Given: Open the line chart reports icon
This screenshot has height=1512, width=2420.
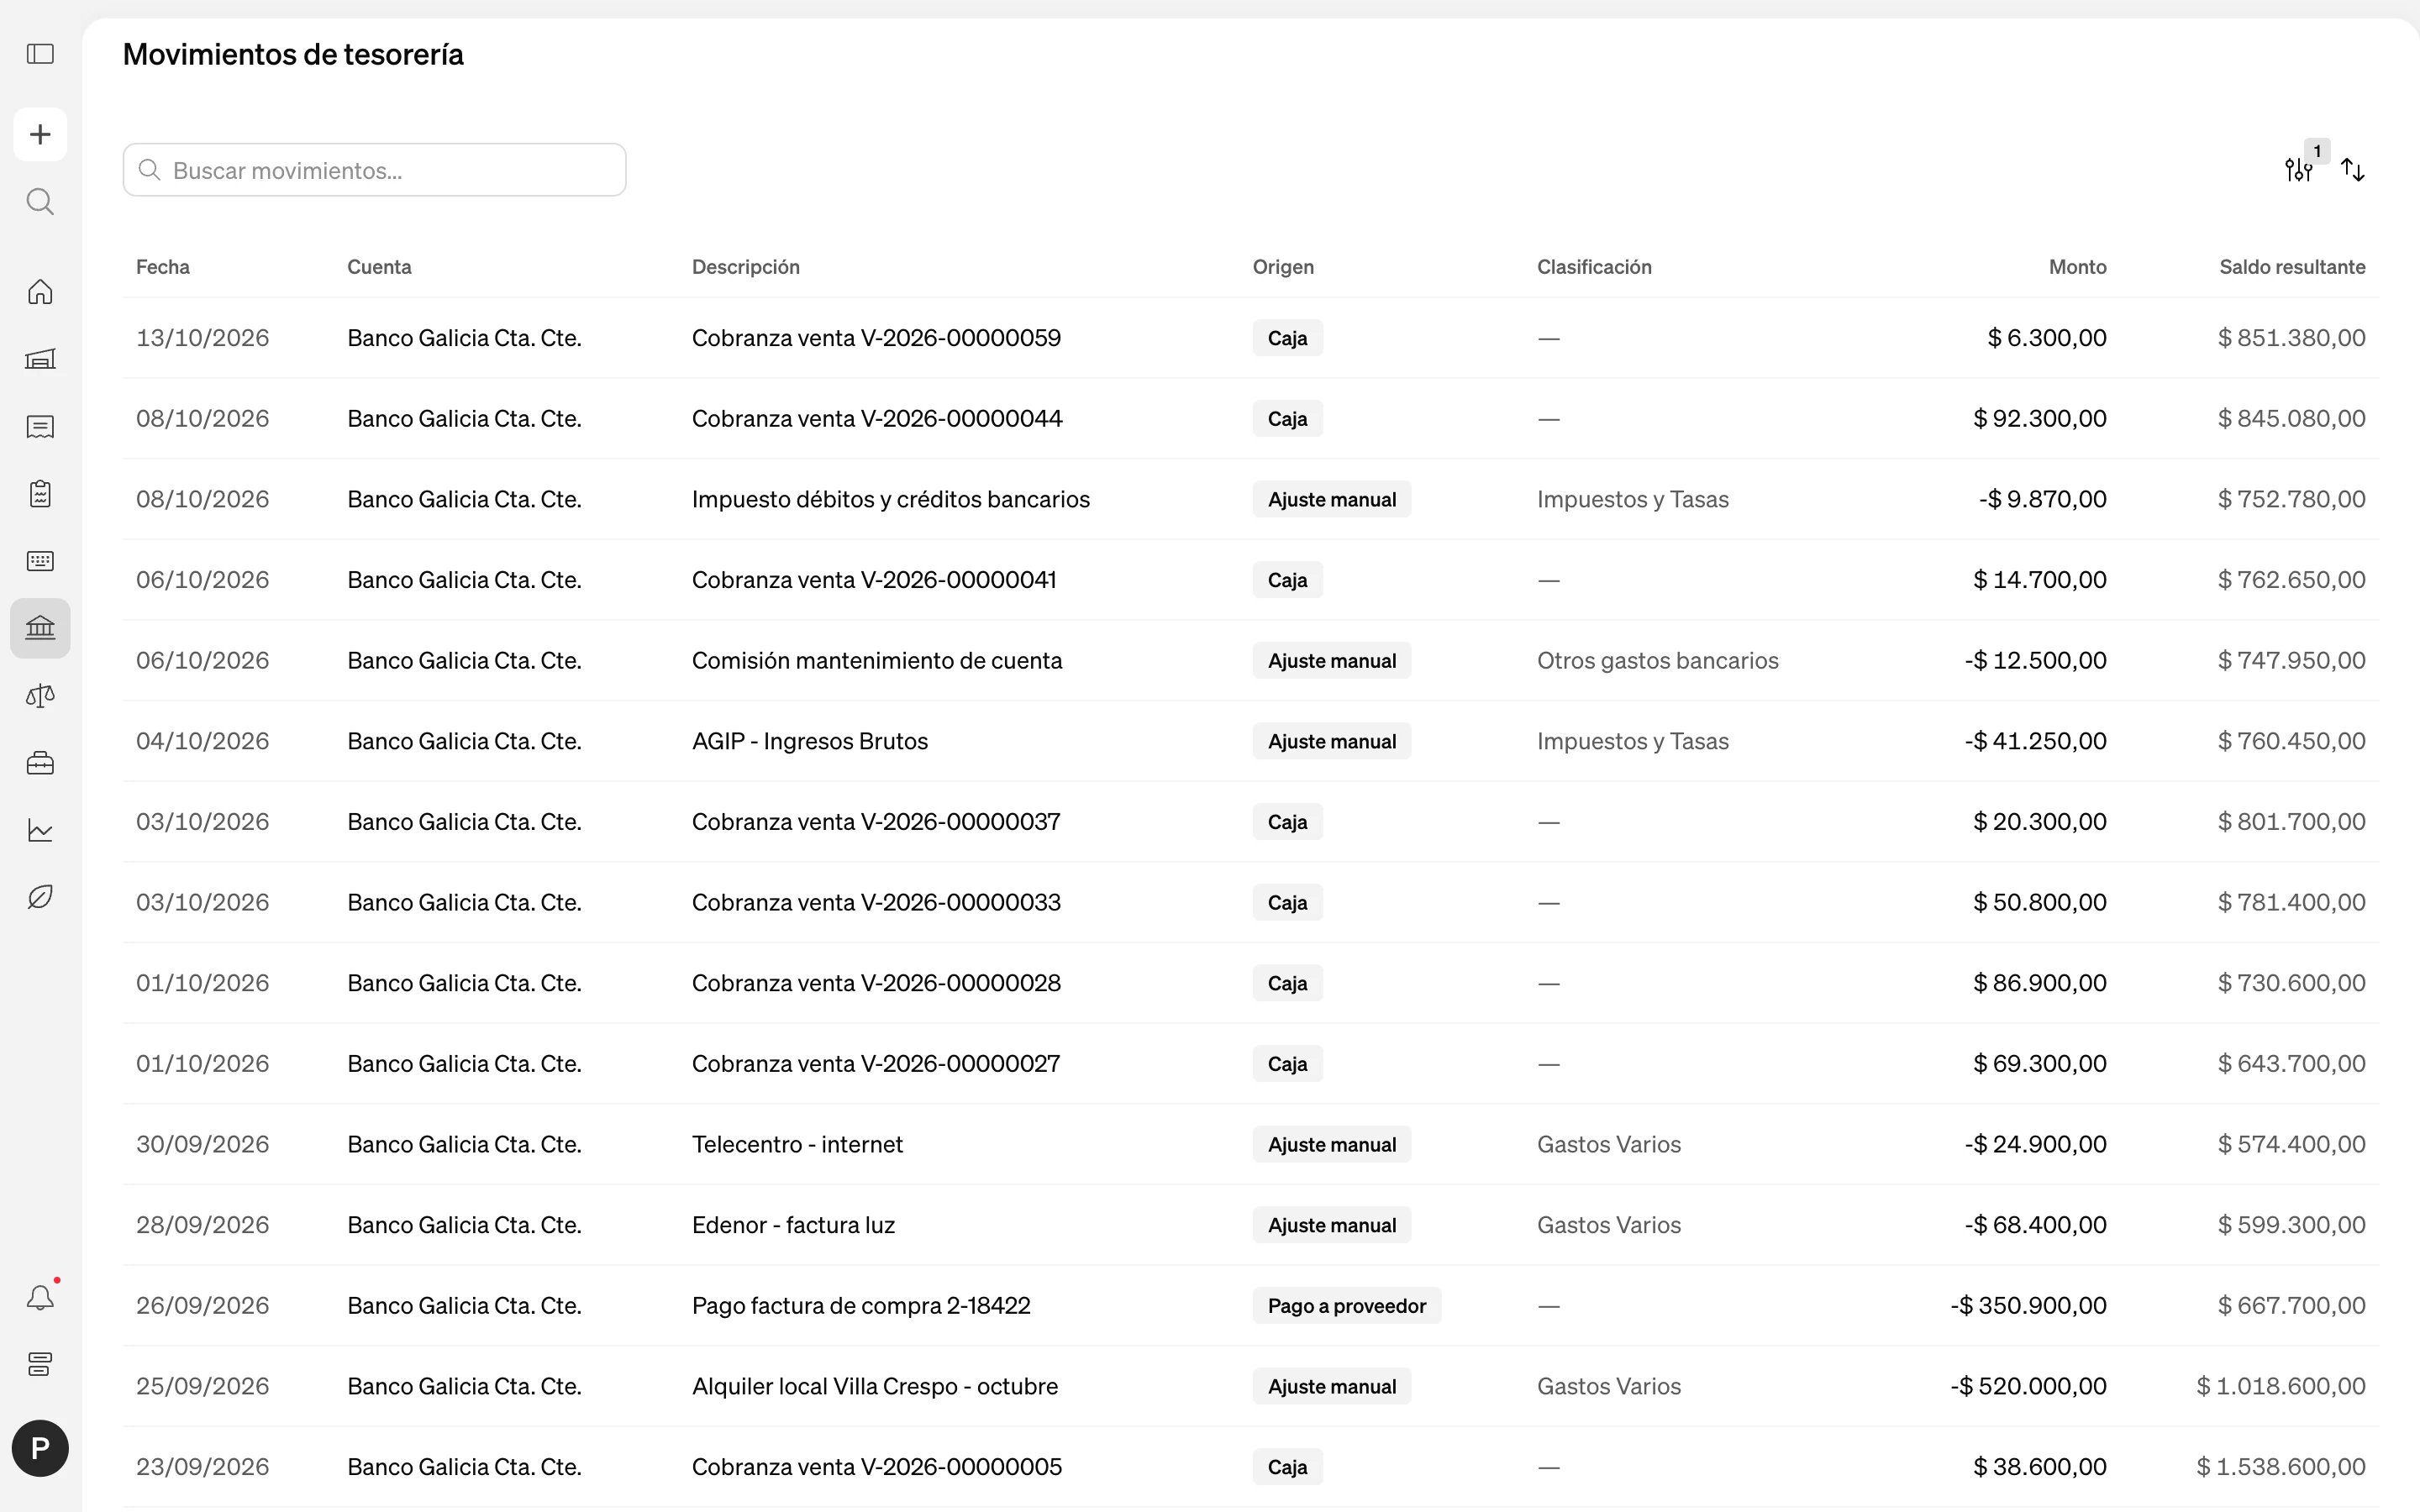Looking at the screenshot, I should [40, 830].
